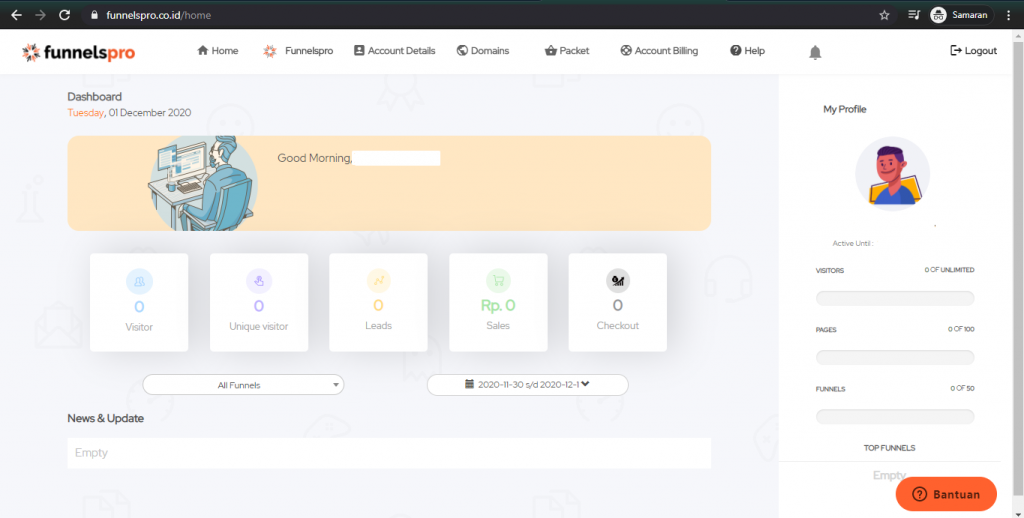Open Account Billing page

point(659,51)
